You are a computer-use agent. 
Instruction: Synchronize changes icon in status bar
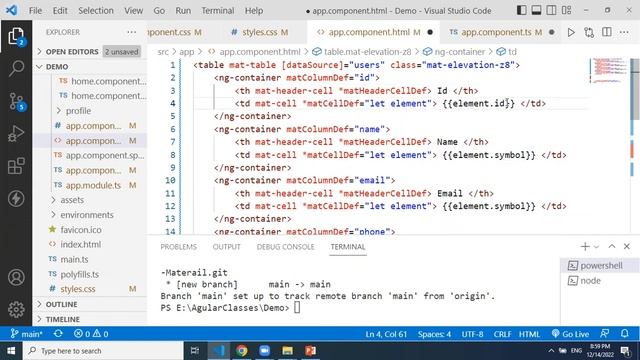(58, 334)
